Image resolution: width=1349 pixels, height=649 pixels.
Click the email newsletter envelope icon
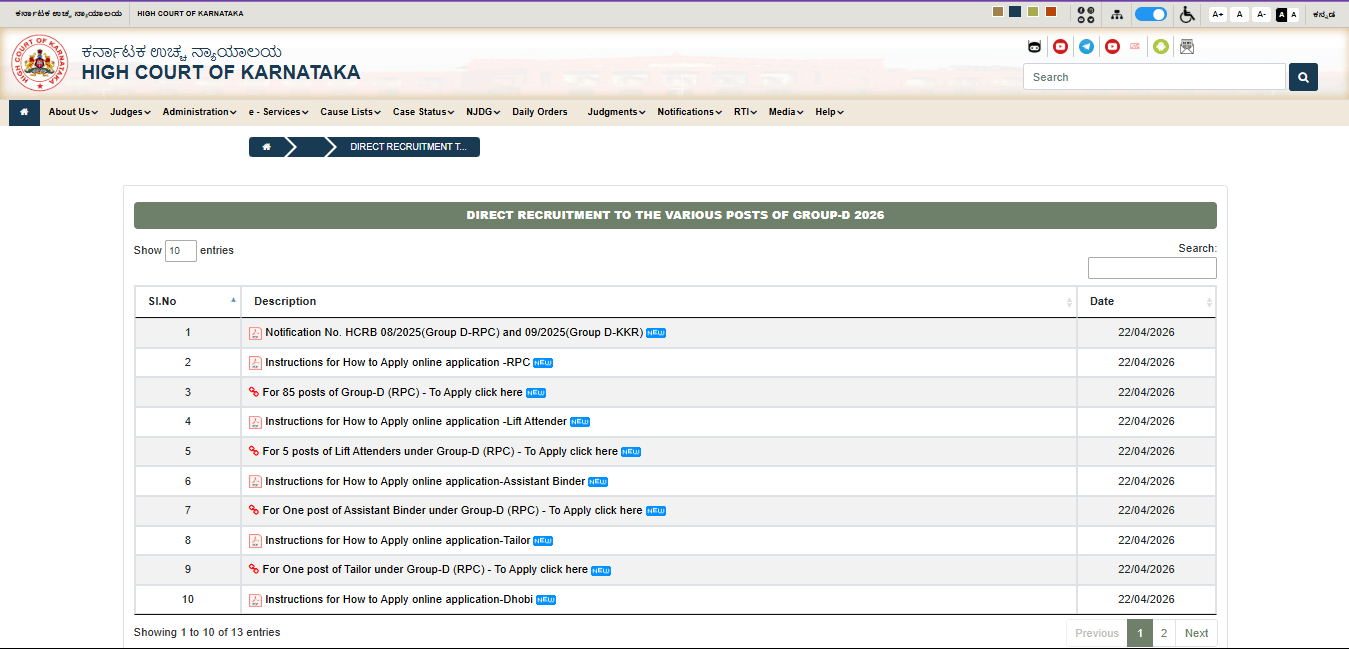(x=1187, y=46)
